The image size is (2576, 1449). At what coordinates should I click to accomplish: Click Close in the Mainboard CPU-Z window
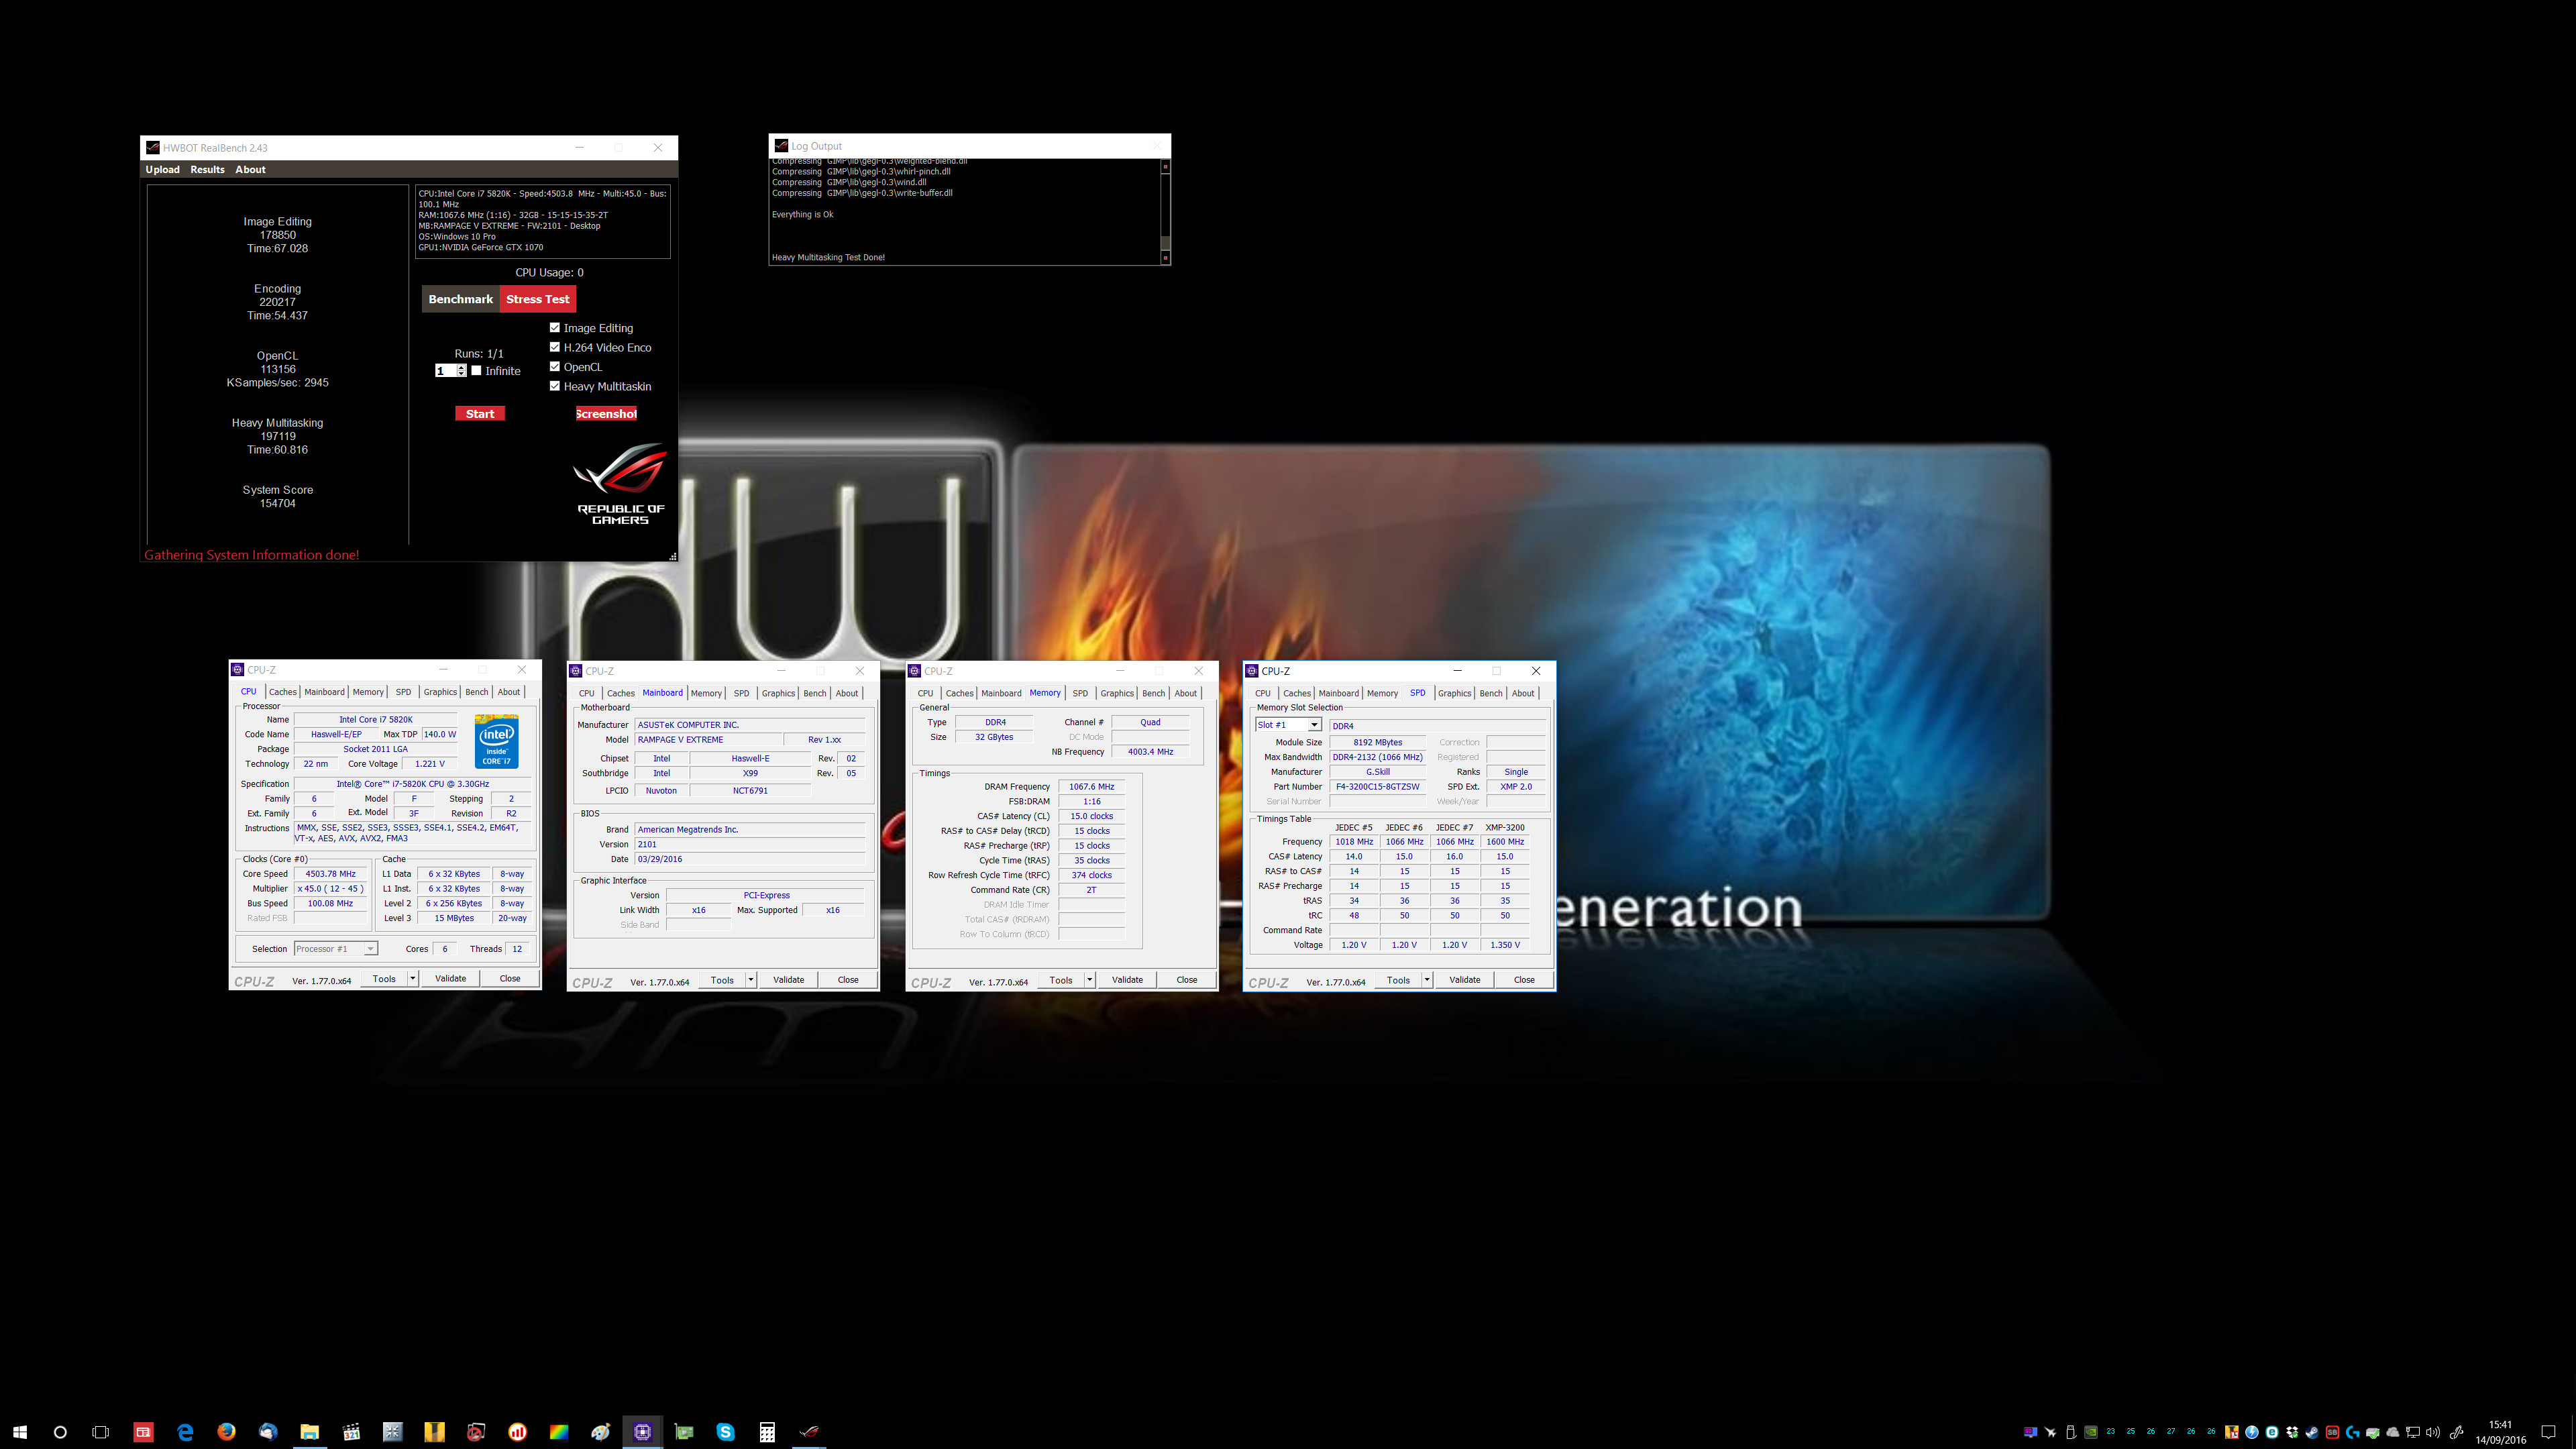pos(848,980)
